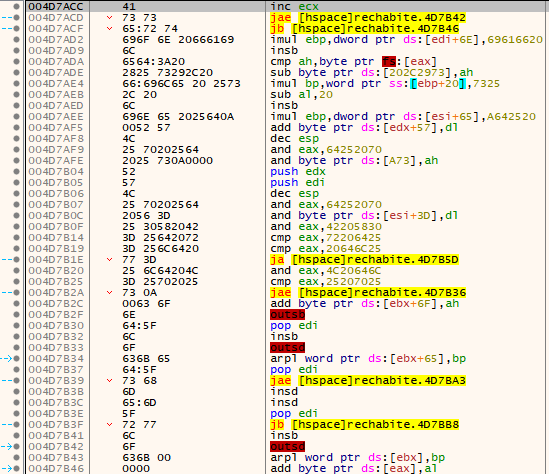Click the red jump chevron on 004D7B39 row

pyautogui.click(x=110, y=381)
